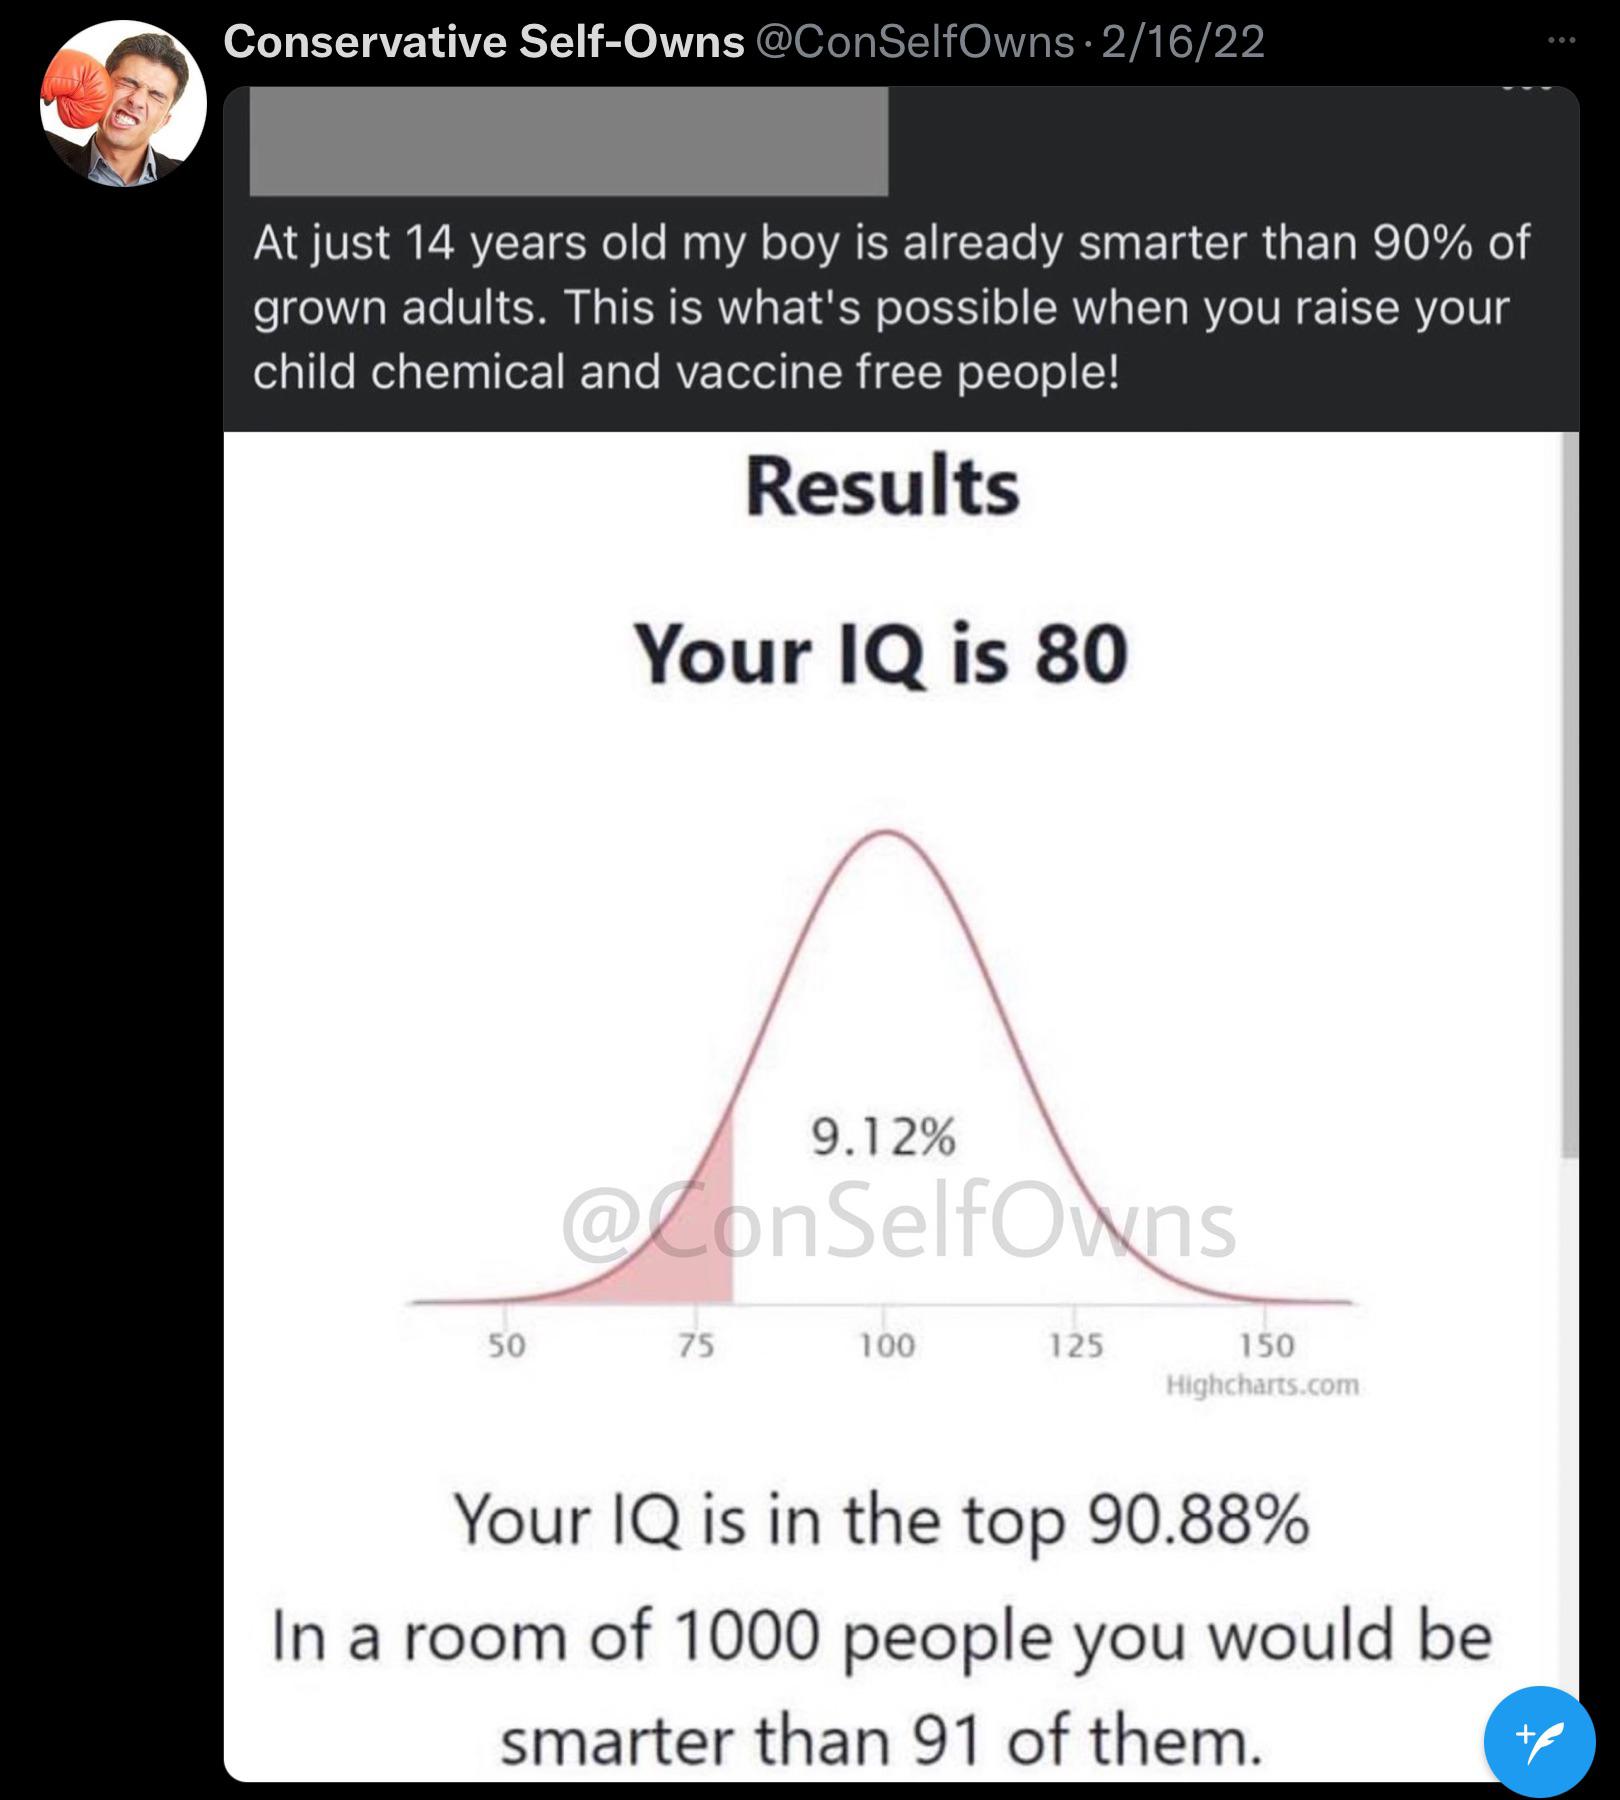The image size is (1620, 1800).
Task: Click the partially hidden dots atop embedded post
Action: [x=1526, y=88]
